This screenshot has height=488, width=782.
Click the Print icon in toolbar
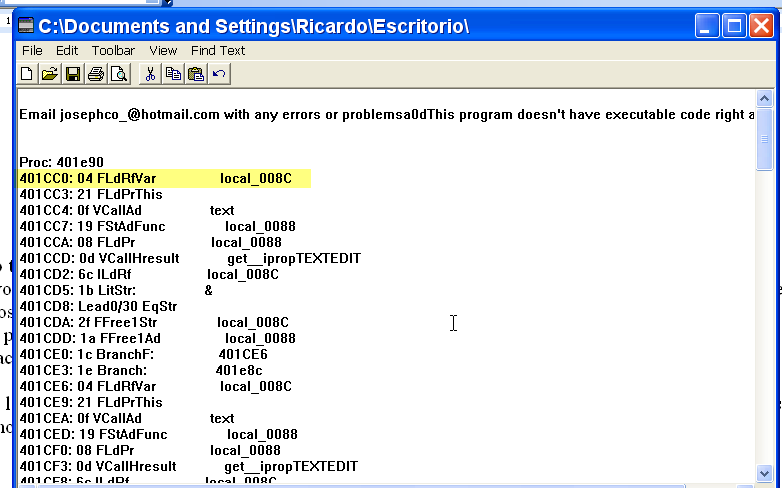(x=96, y=73)
